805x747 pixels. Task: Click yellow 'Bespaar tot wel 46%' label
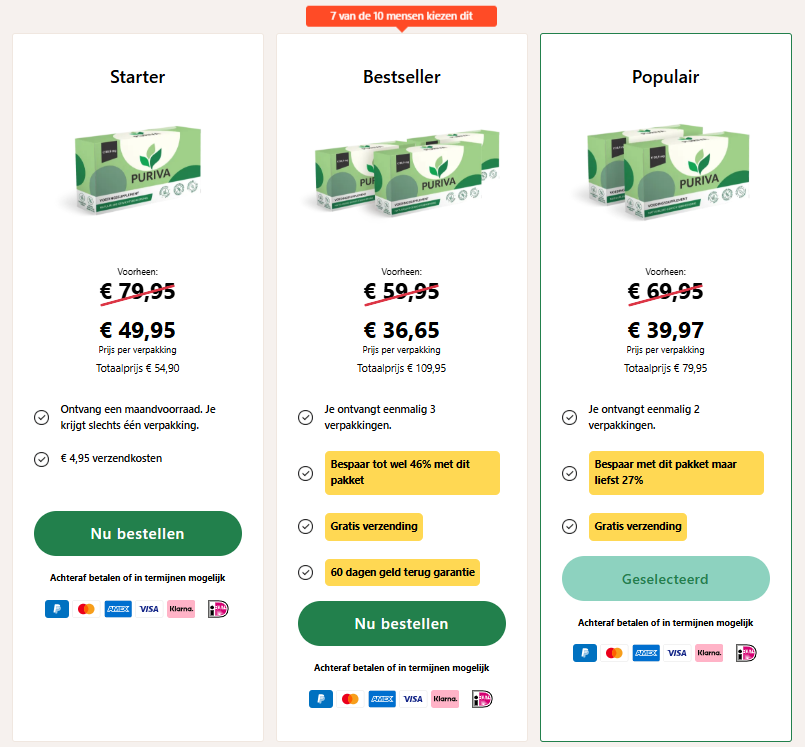[x=412, y=472]
